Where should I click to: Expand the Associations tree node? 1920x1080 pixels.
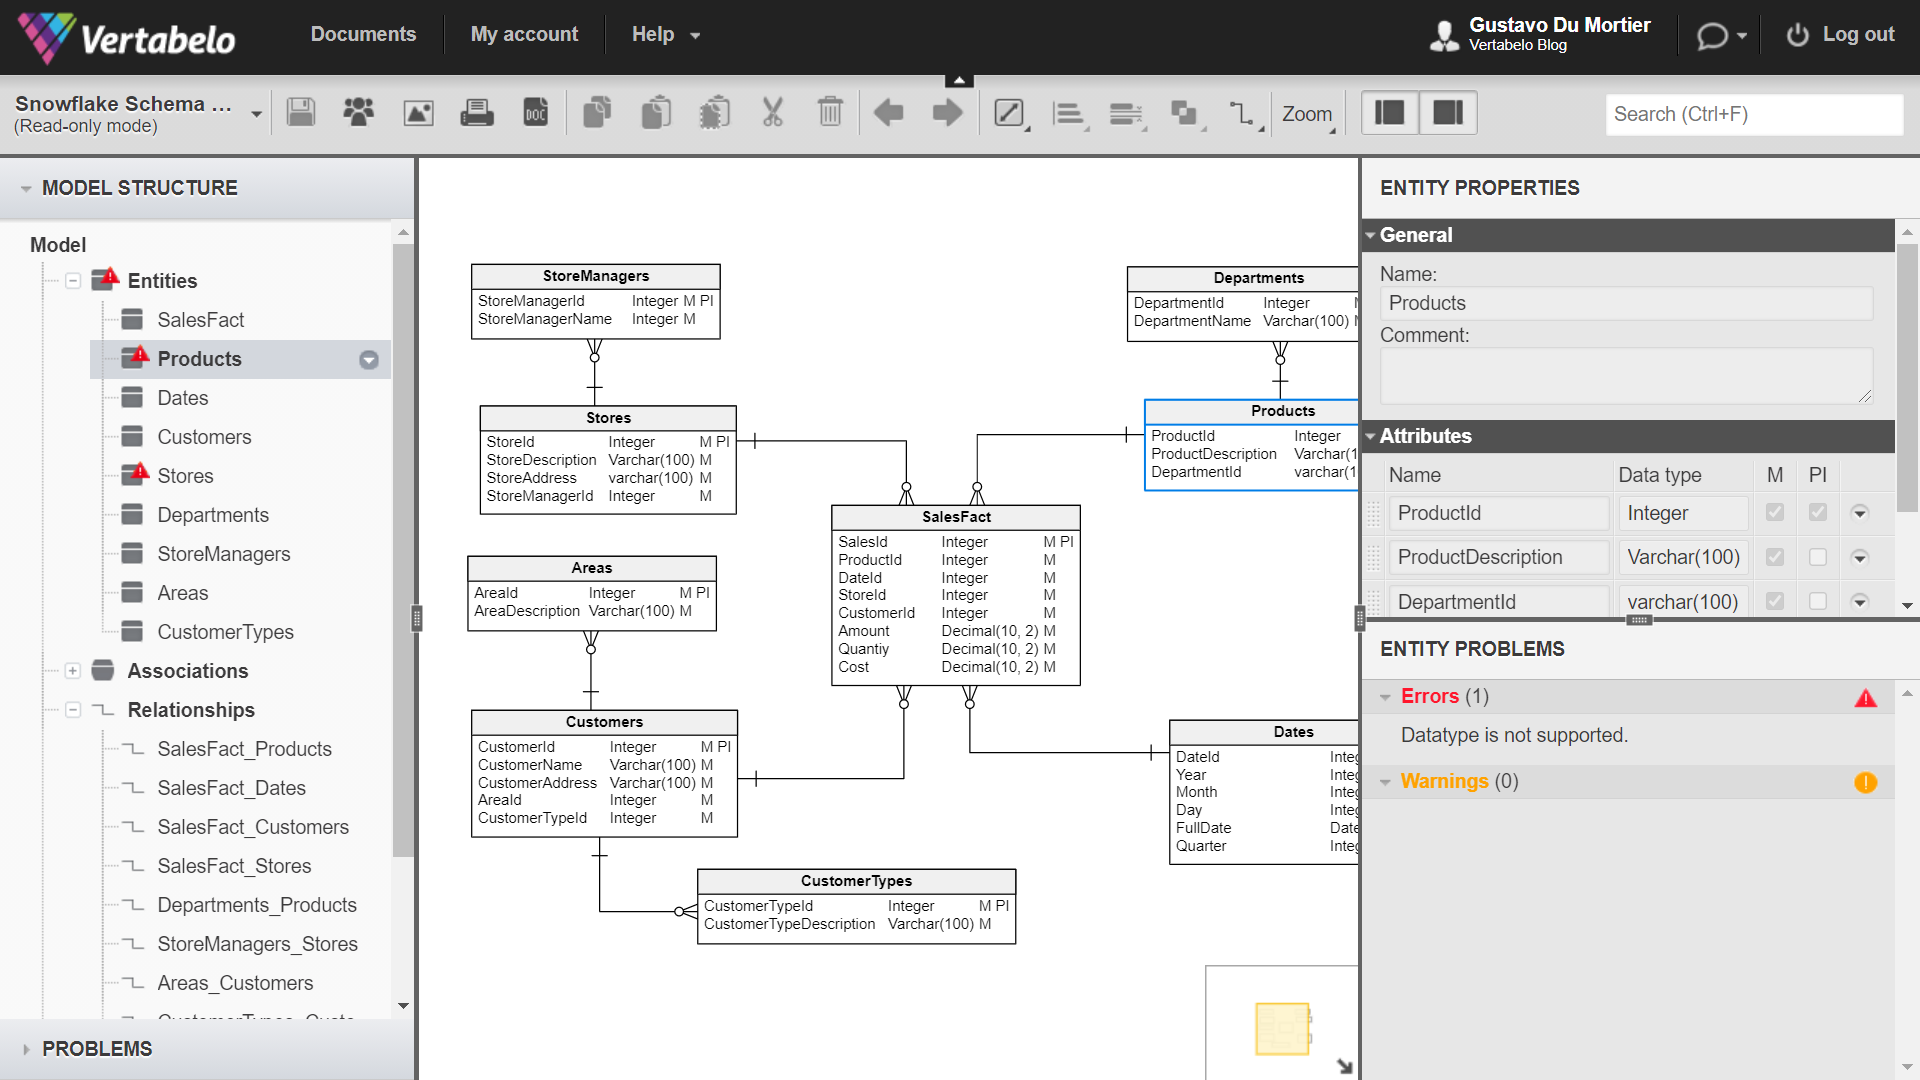tap(71, 671)
